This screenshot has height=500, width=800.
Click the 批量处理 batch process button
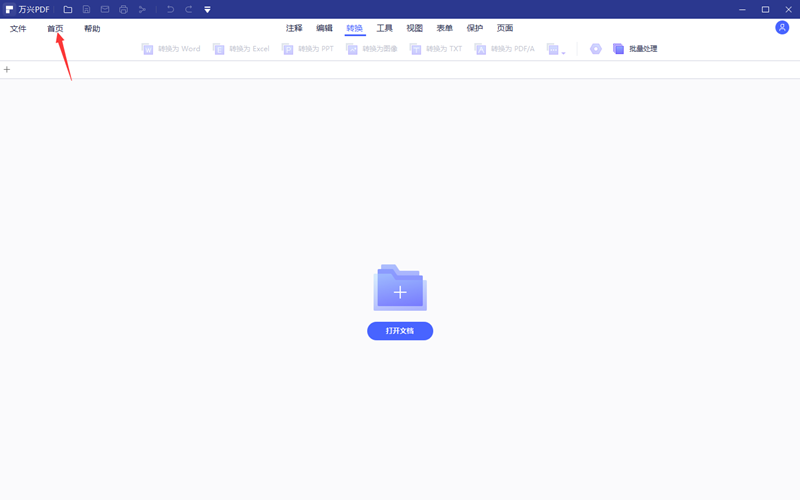[x=635, y=49]
